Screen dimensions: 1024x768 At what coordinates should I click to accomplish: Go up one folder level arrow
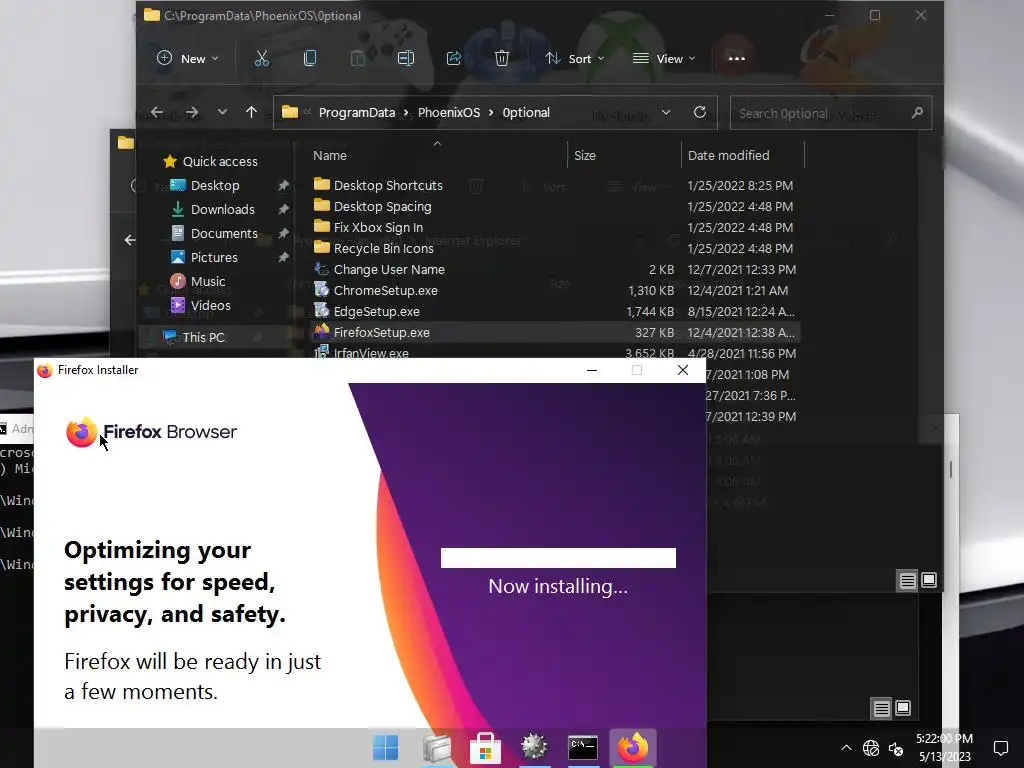pyautogui.click(x=251, y=112)
